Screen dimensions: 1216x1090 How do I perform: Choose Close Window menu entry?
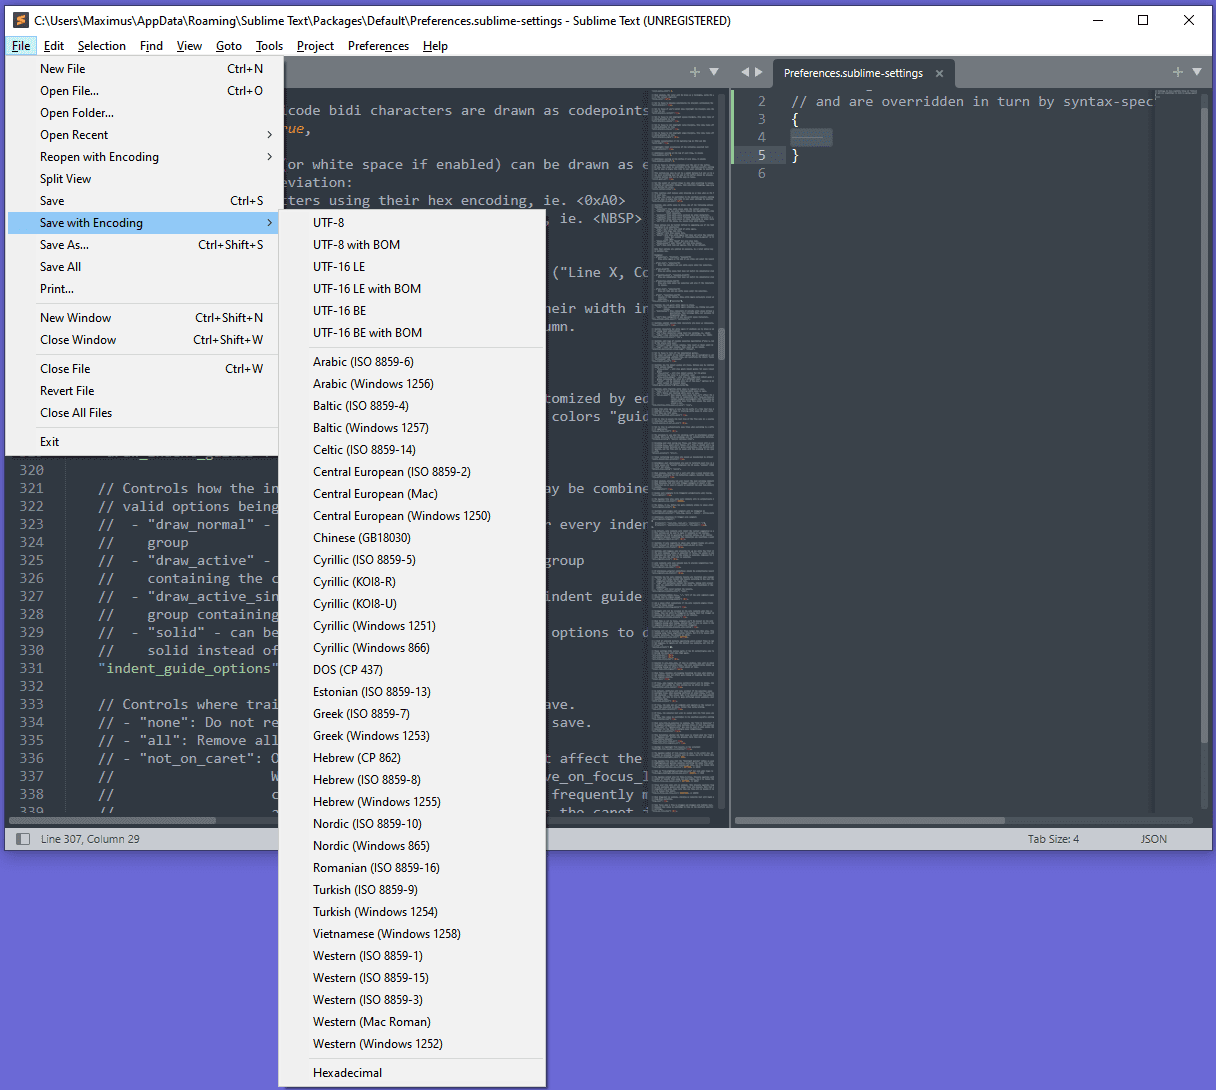click(x=144, y=340)
